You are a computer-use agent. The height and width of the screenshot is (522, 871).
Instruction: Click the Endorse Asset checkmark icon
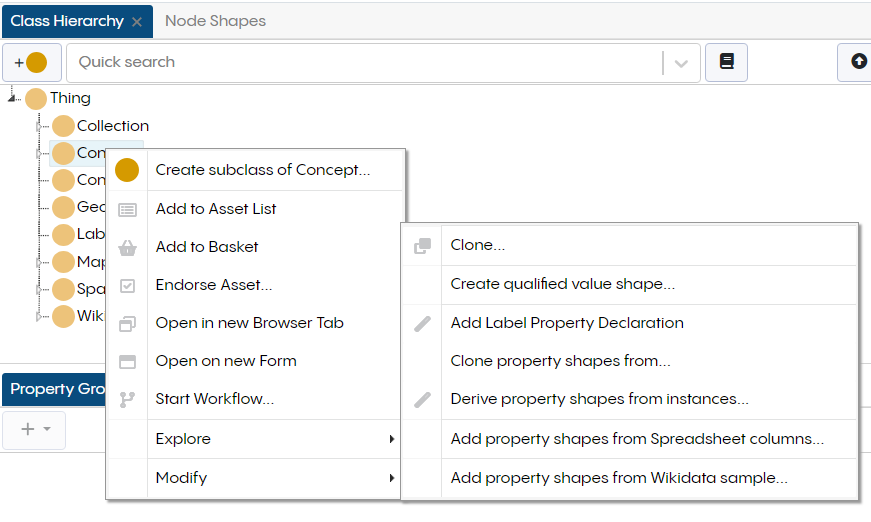click(127, 286)
